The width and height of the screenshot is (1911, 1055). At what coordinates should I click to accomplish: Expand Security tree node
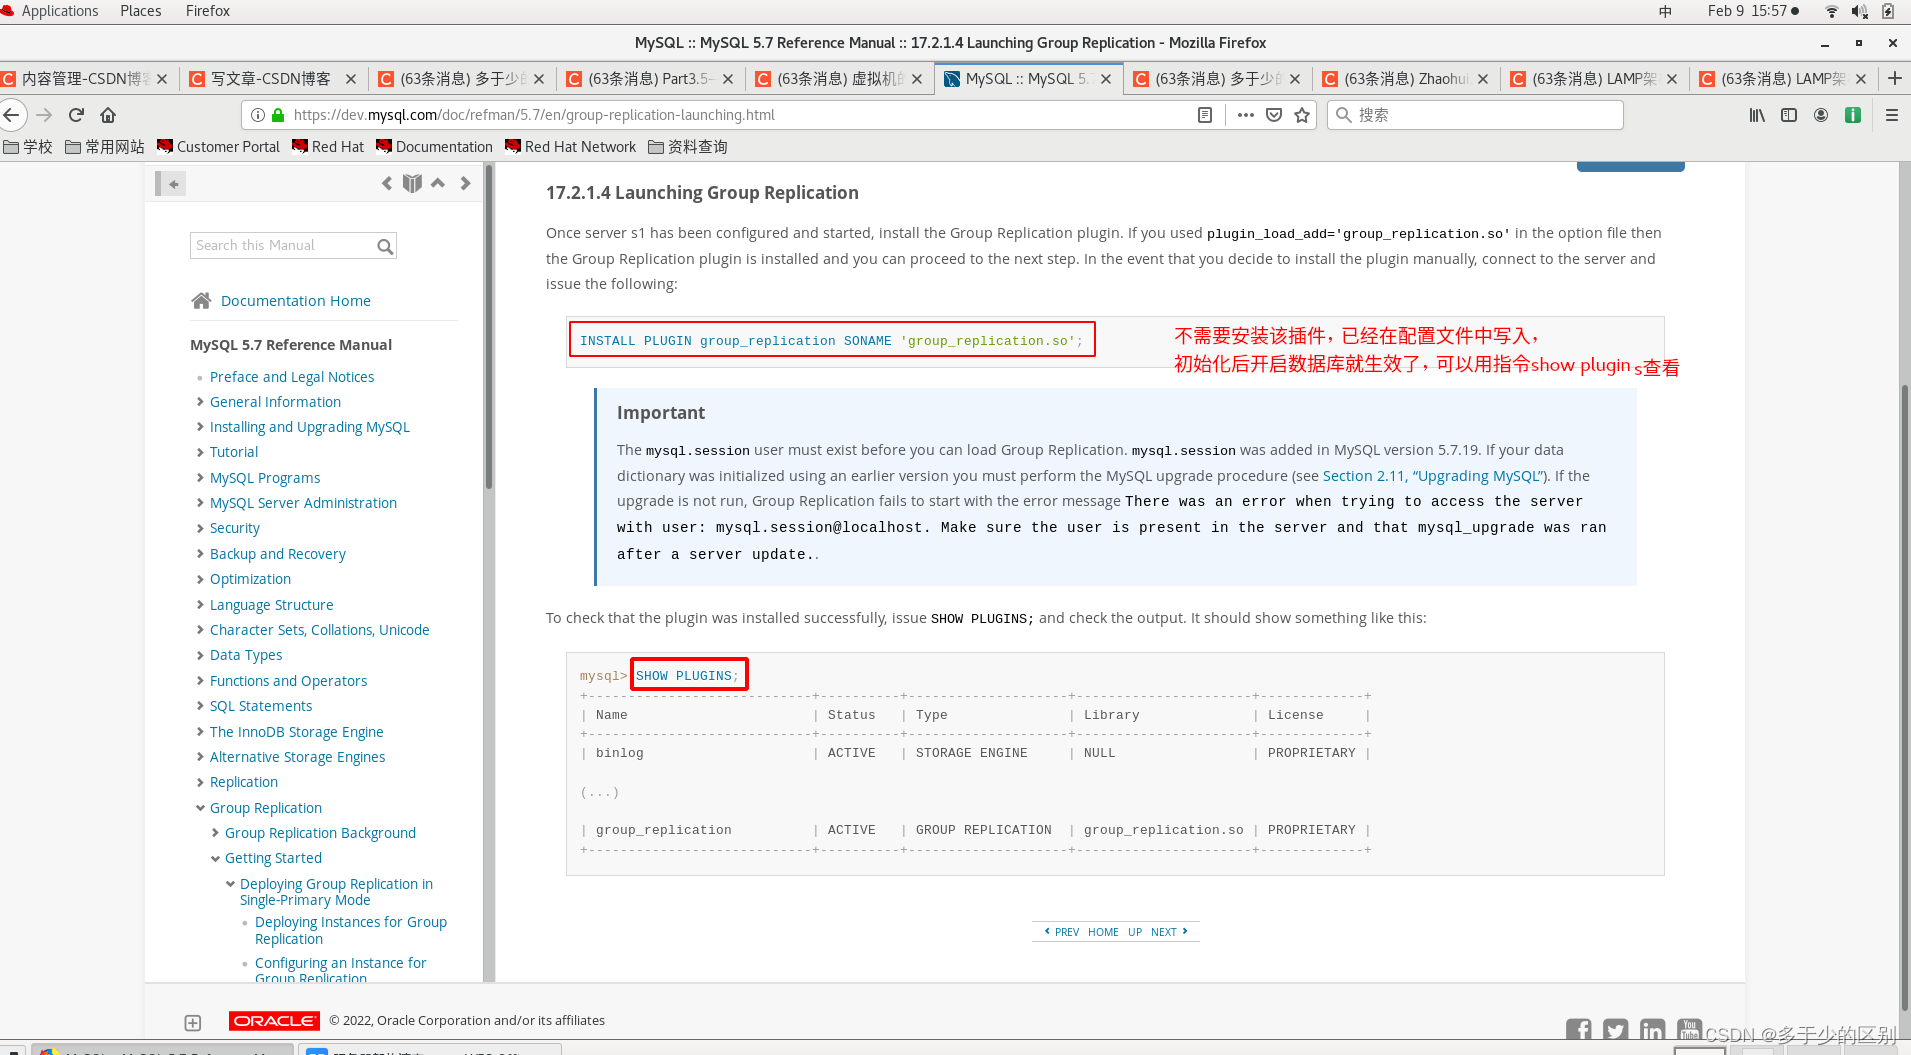point(200,528)
